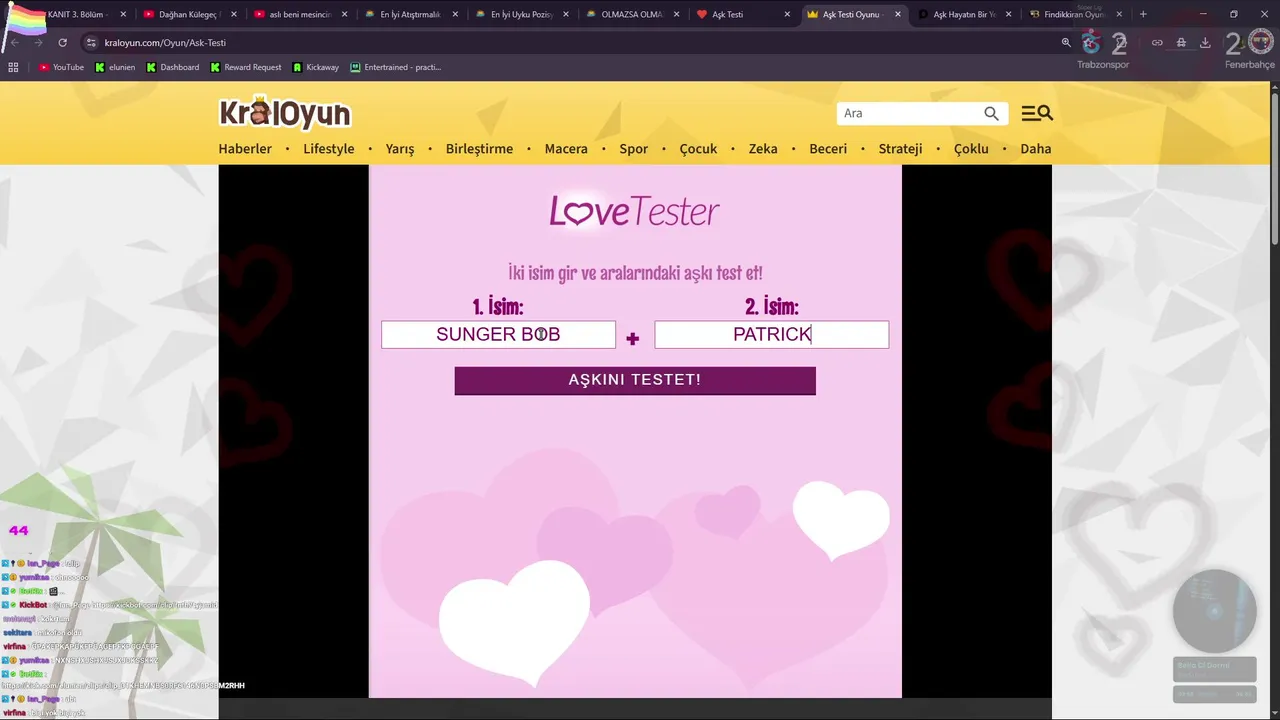Open the apps grid in bookmarks bar

coord(13,67)
